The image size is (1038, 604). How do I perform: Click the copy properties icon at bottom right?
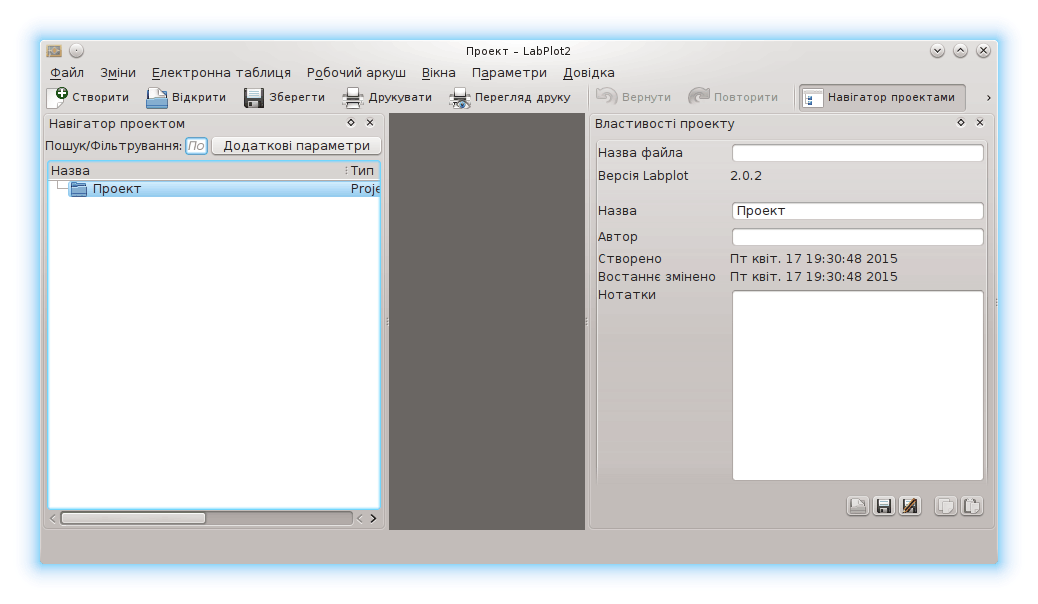945,506
